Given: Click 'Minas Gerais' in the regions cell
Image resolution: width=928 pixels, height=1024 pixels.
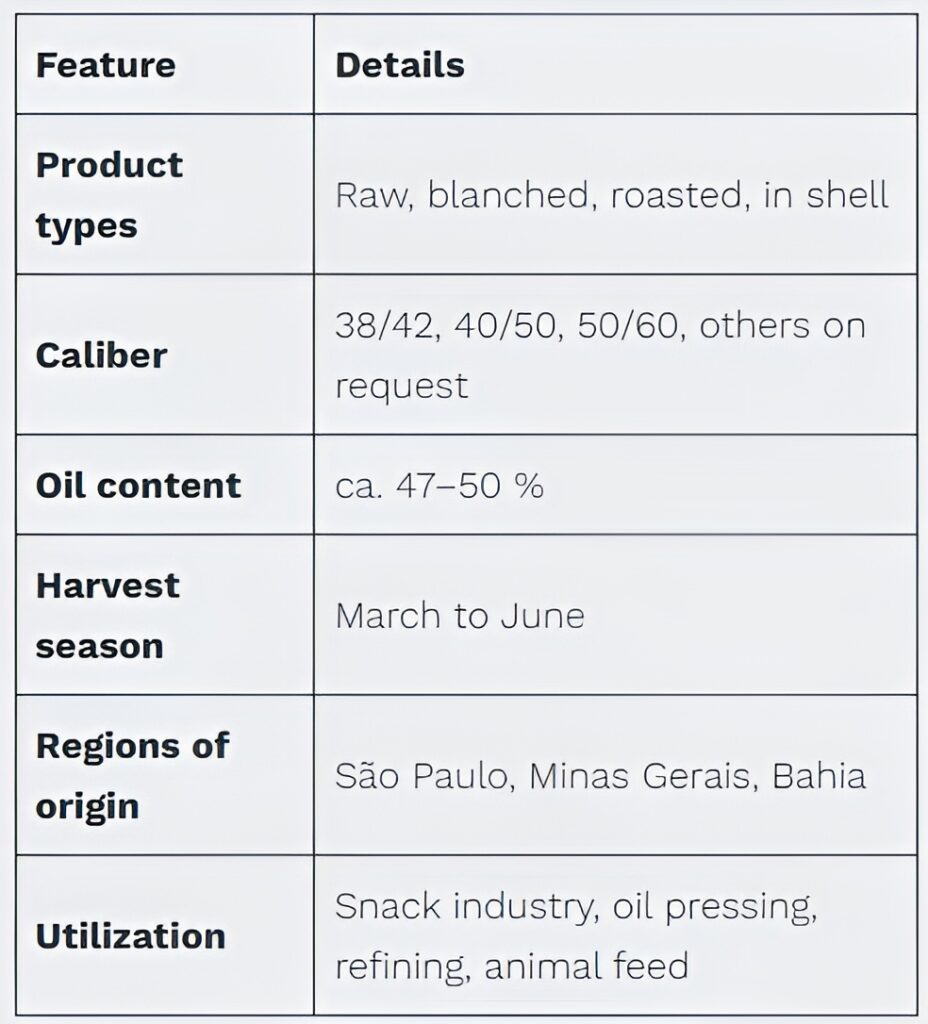Looking at the screenshot, I should 640,776.
